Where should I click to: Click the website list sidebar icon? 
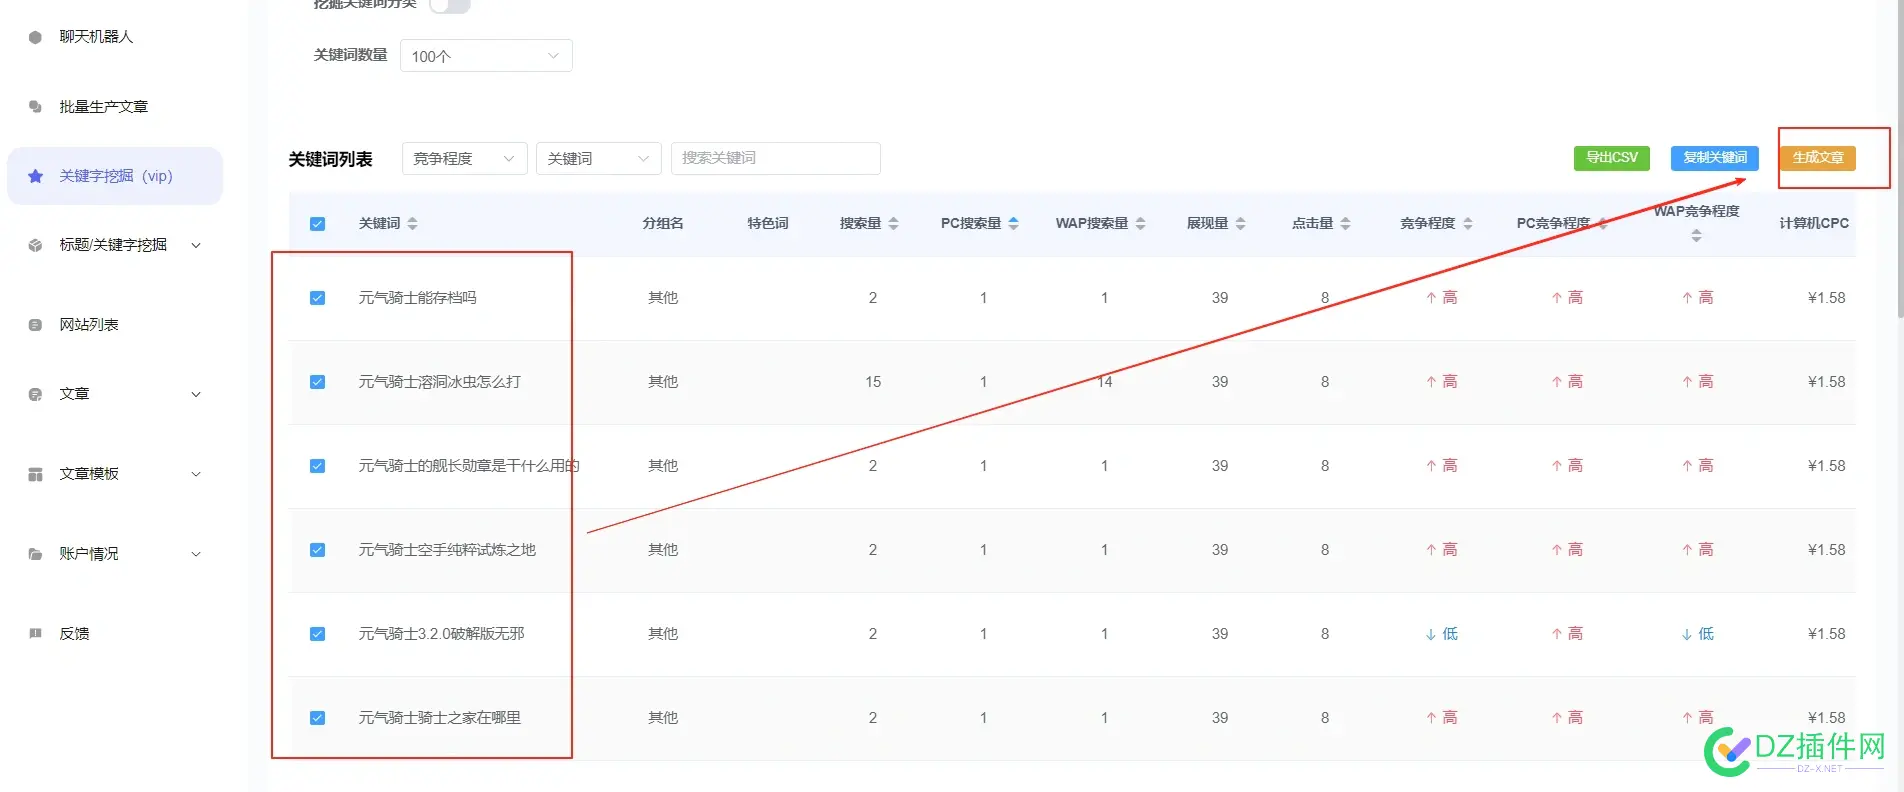coord(35,325)
